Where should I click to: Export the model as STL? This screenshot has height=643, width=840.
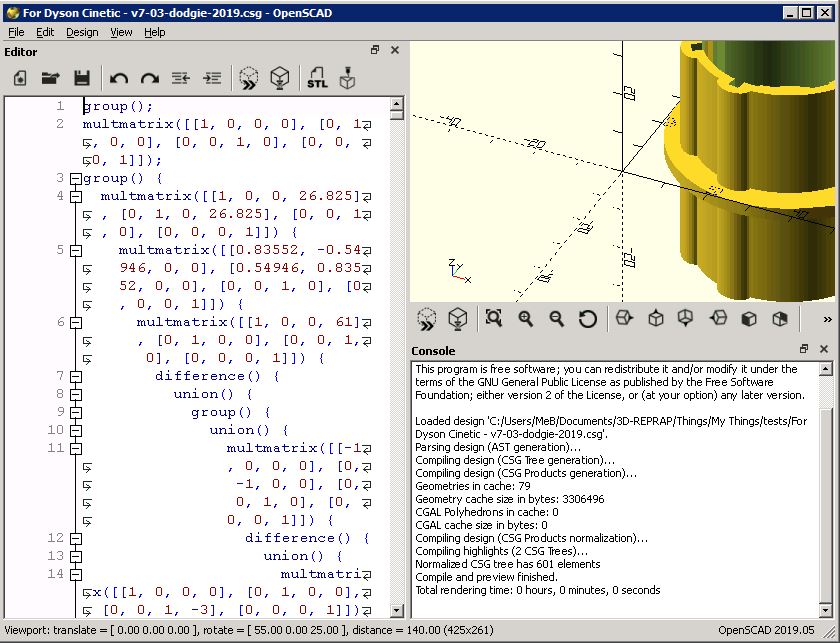click(317, 78)
